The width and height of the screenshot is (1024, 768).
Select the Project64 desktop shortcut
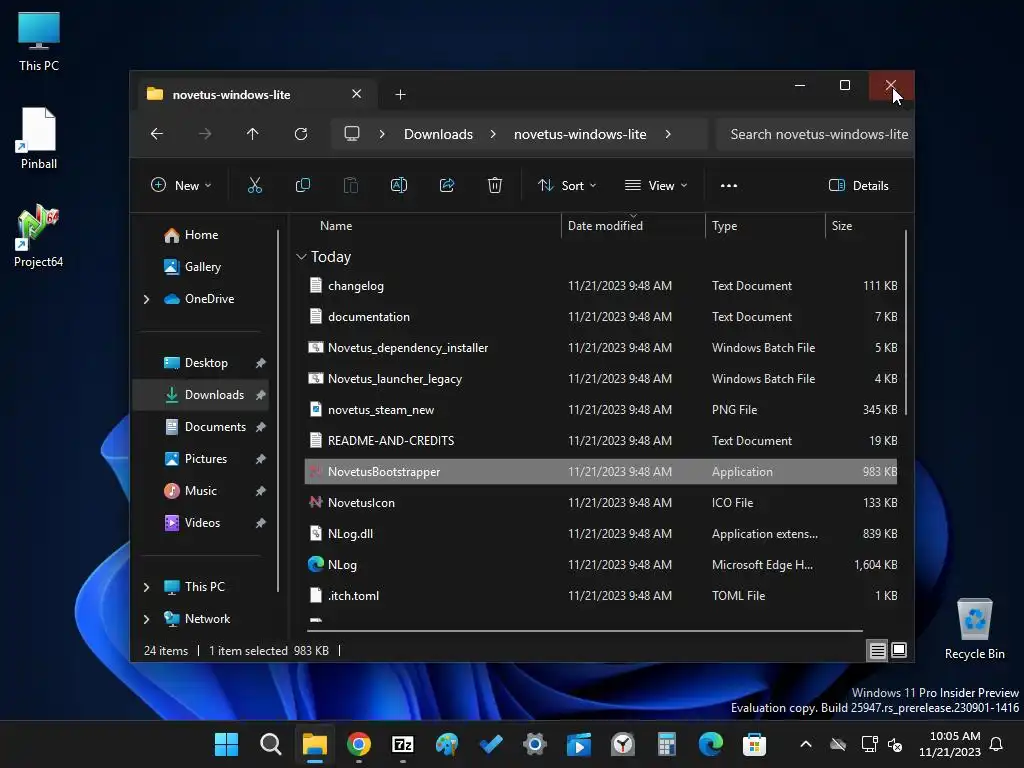click(x=38, y=236)
